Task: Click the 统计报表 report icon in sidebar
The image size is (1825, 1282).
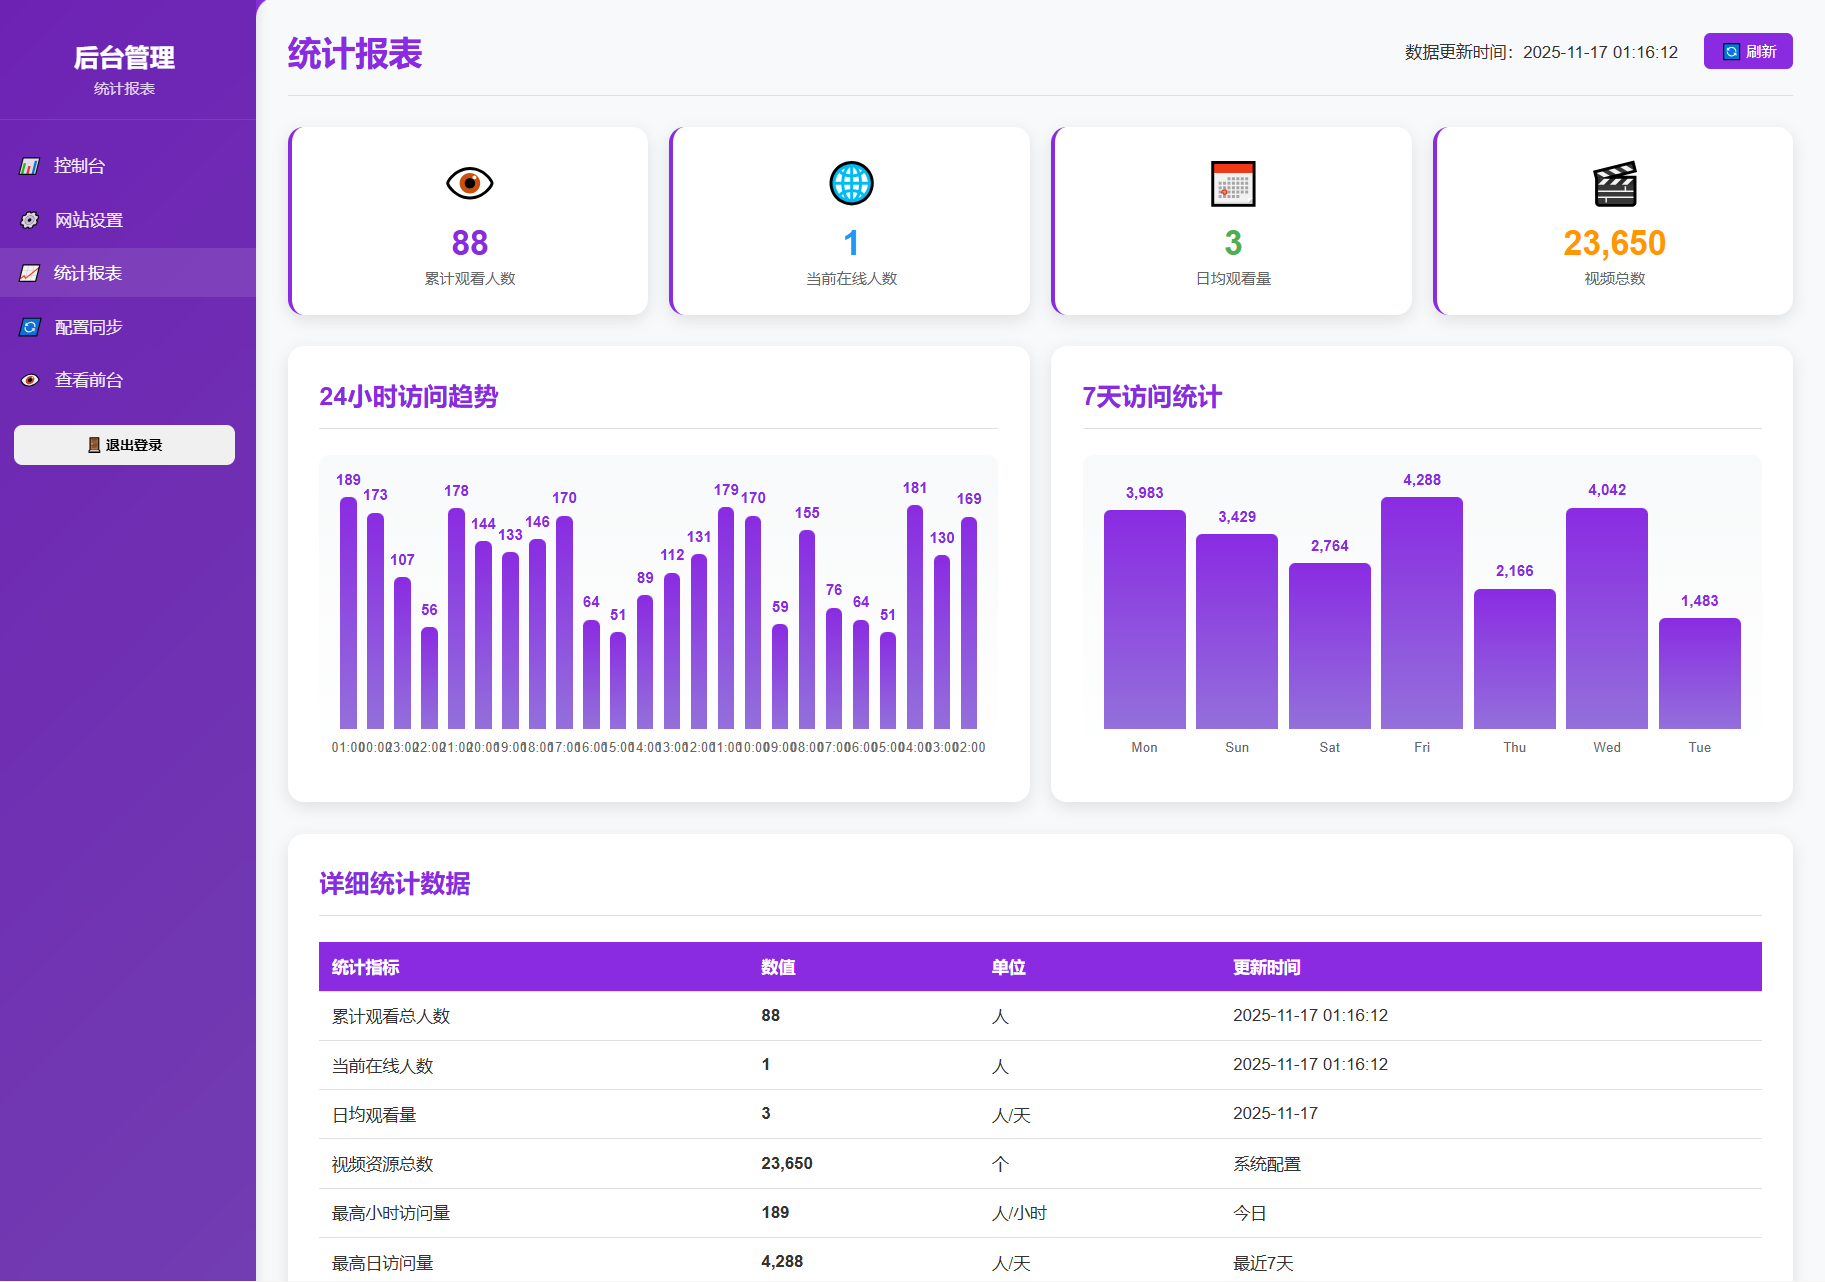Action: point(30,272)
